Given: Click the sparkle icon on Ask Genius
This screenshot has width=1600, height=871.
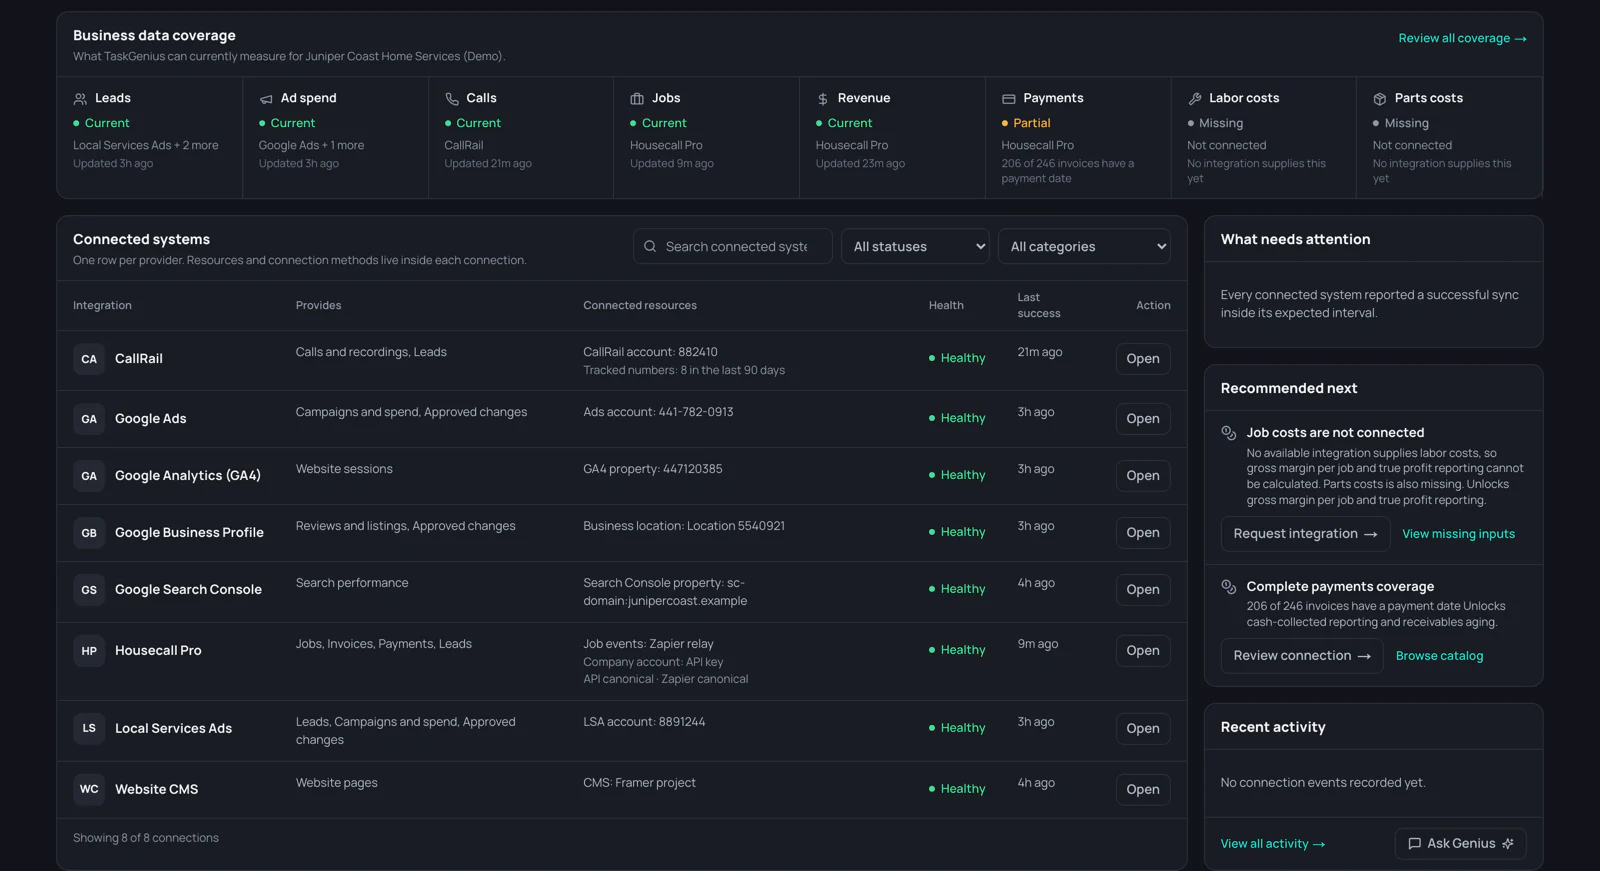Looking at the screenshot, I should (x=1508, y=844).
